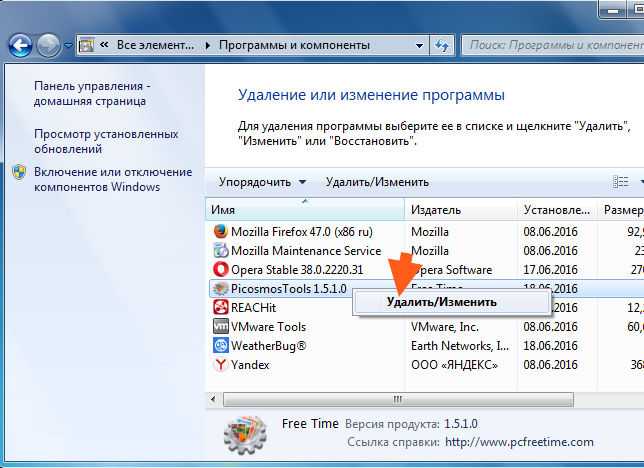Click the http://www.pcfreetime.com help link
The height and width of the screenshot is (468, 644).
click(x=519, y=442)
